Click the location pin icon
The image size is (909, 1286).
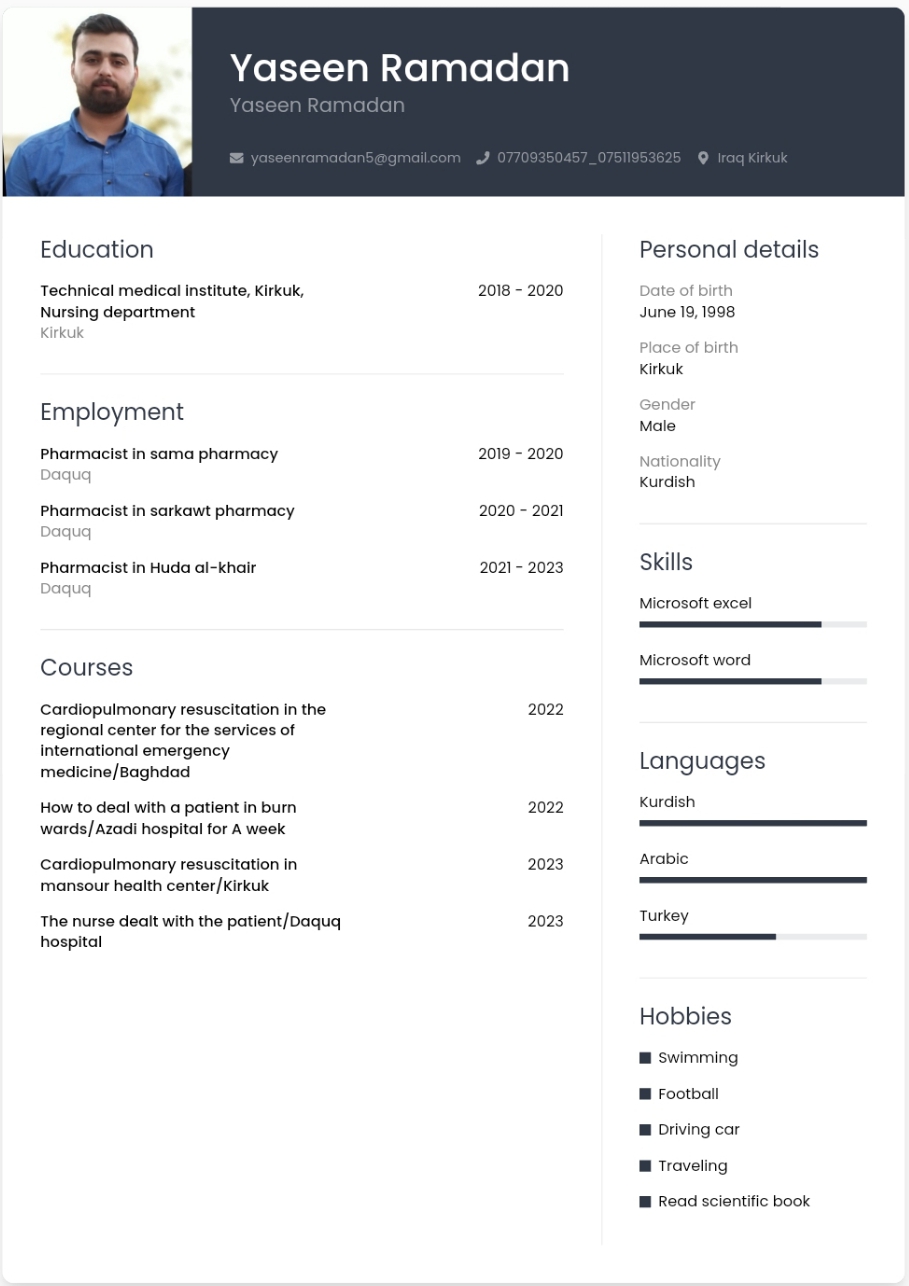click(x=703, y=158)
